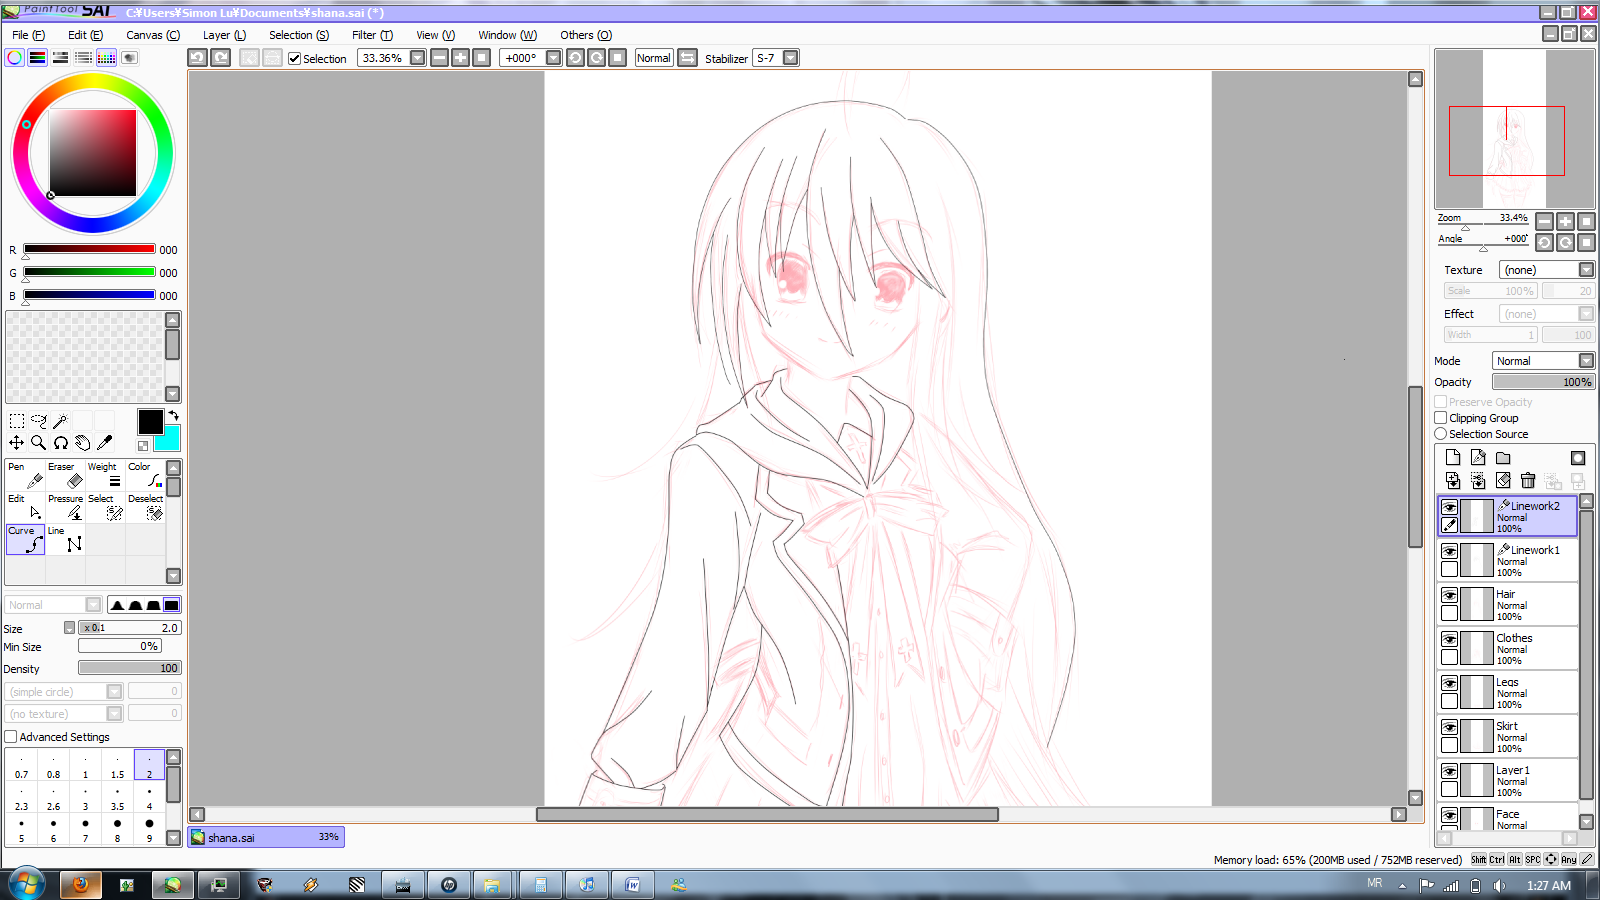
Task: Swap foreground and background colors
Action: 174,416
